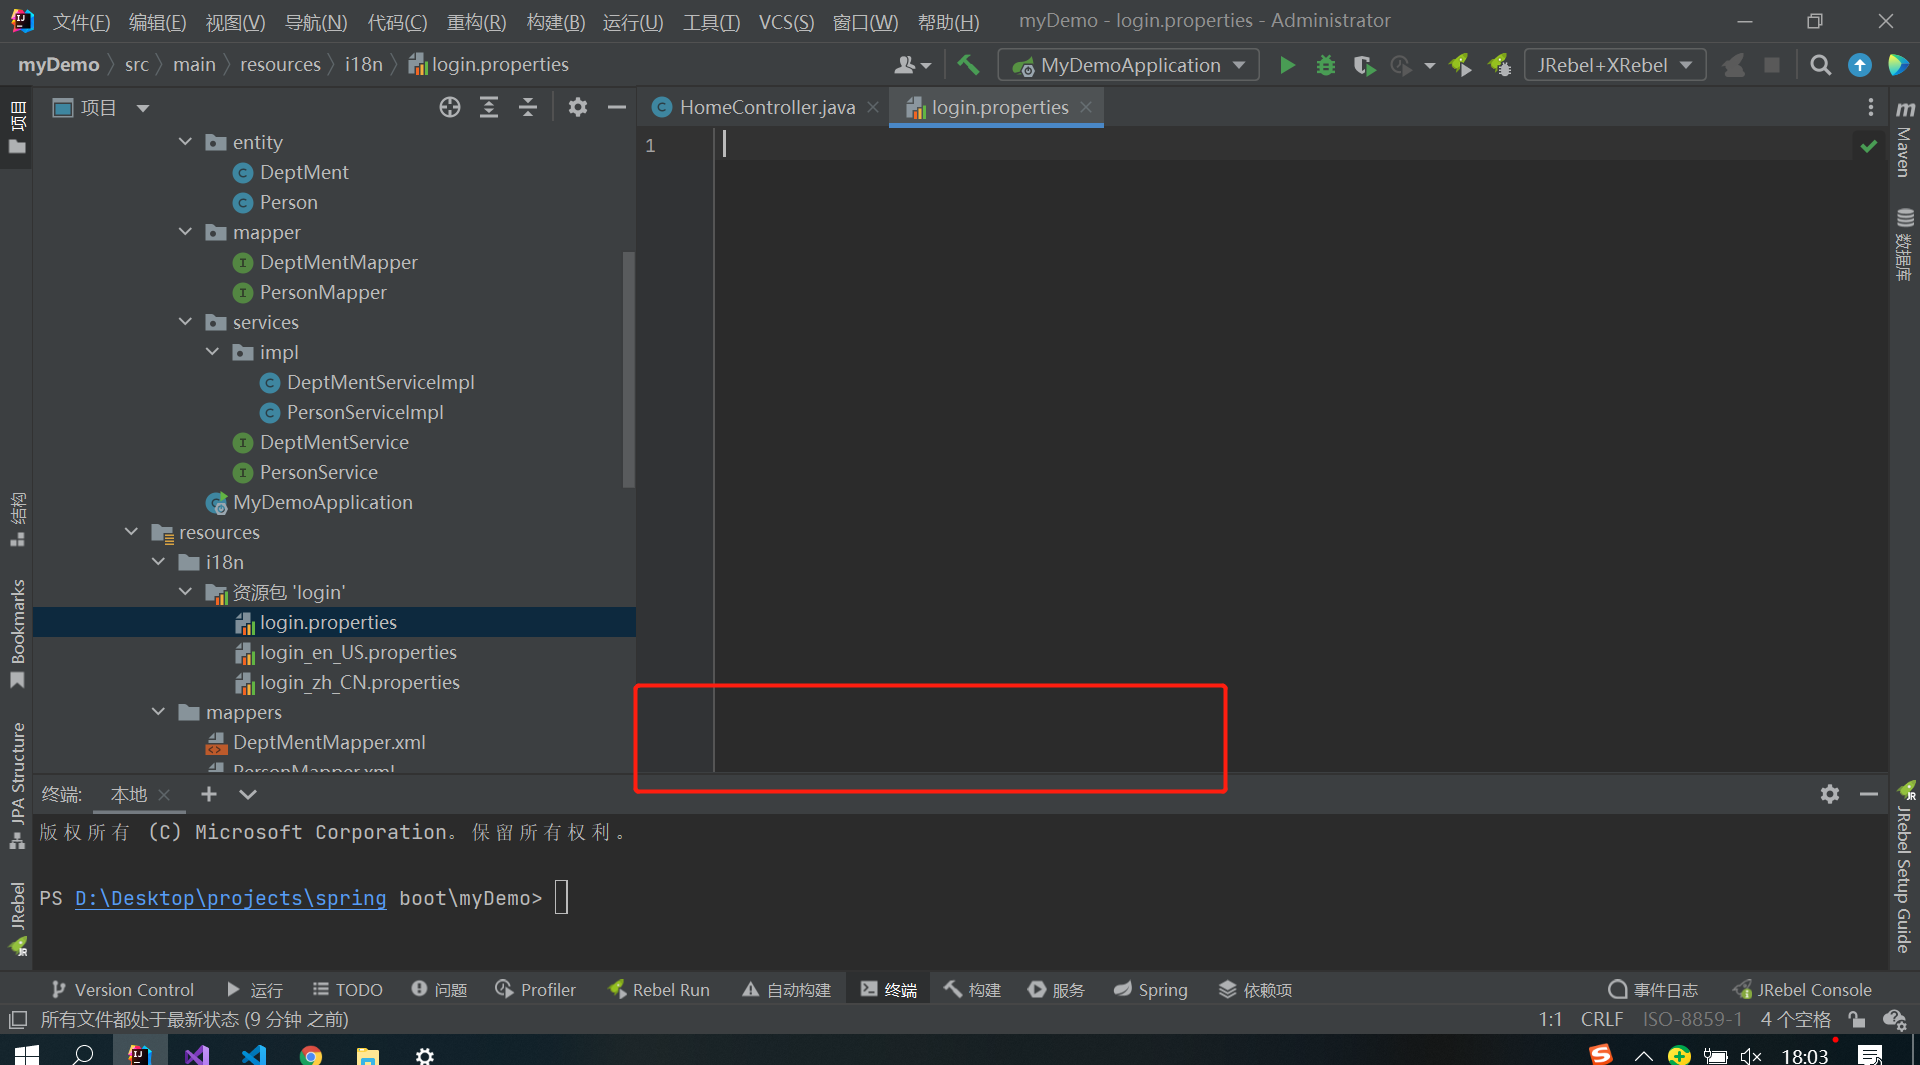This screenshot has width=1920, height=1065.
Task: Open the Maven side panel
Action: [1904, 139]
